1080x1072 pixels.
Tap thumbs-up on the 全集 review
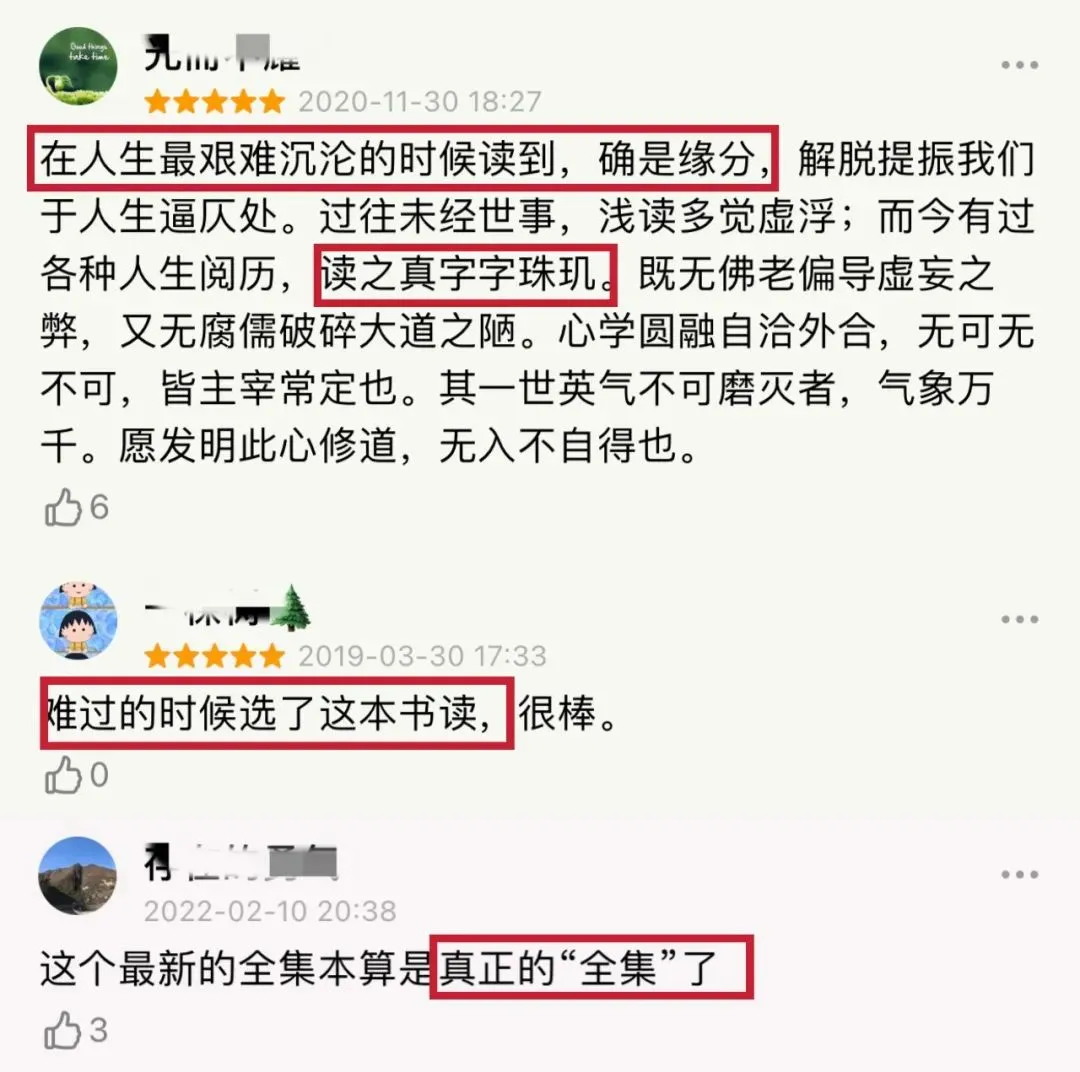click(x=64, y=1031)
